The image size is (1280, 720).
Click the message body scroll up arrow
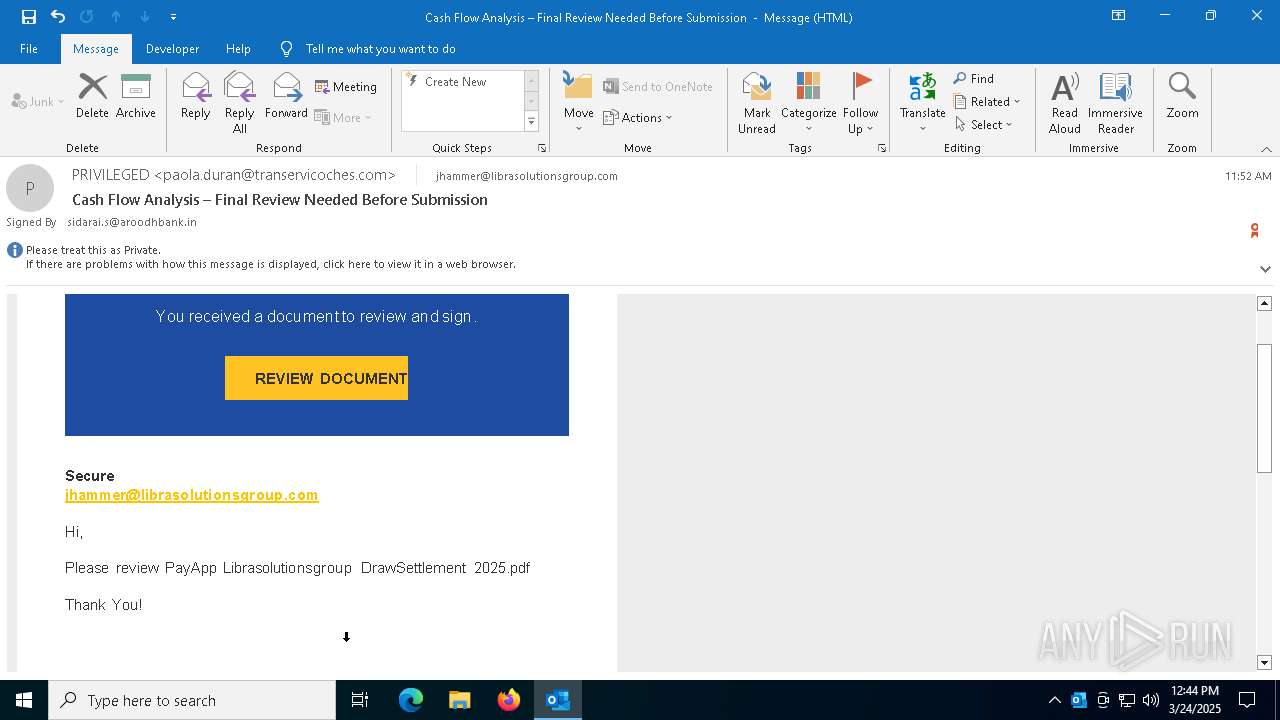[1264, 303]
